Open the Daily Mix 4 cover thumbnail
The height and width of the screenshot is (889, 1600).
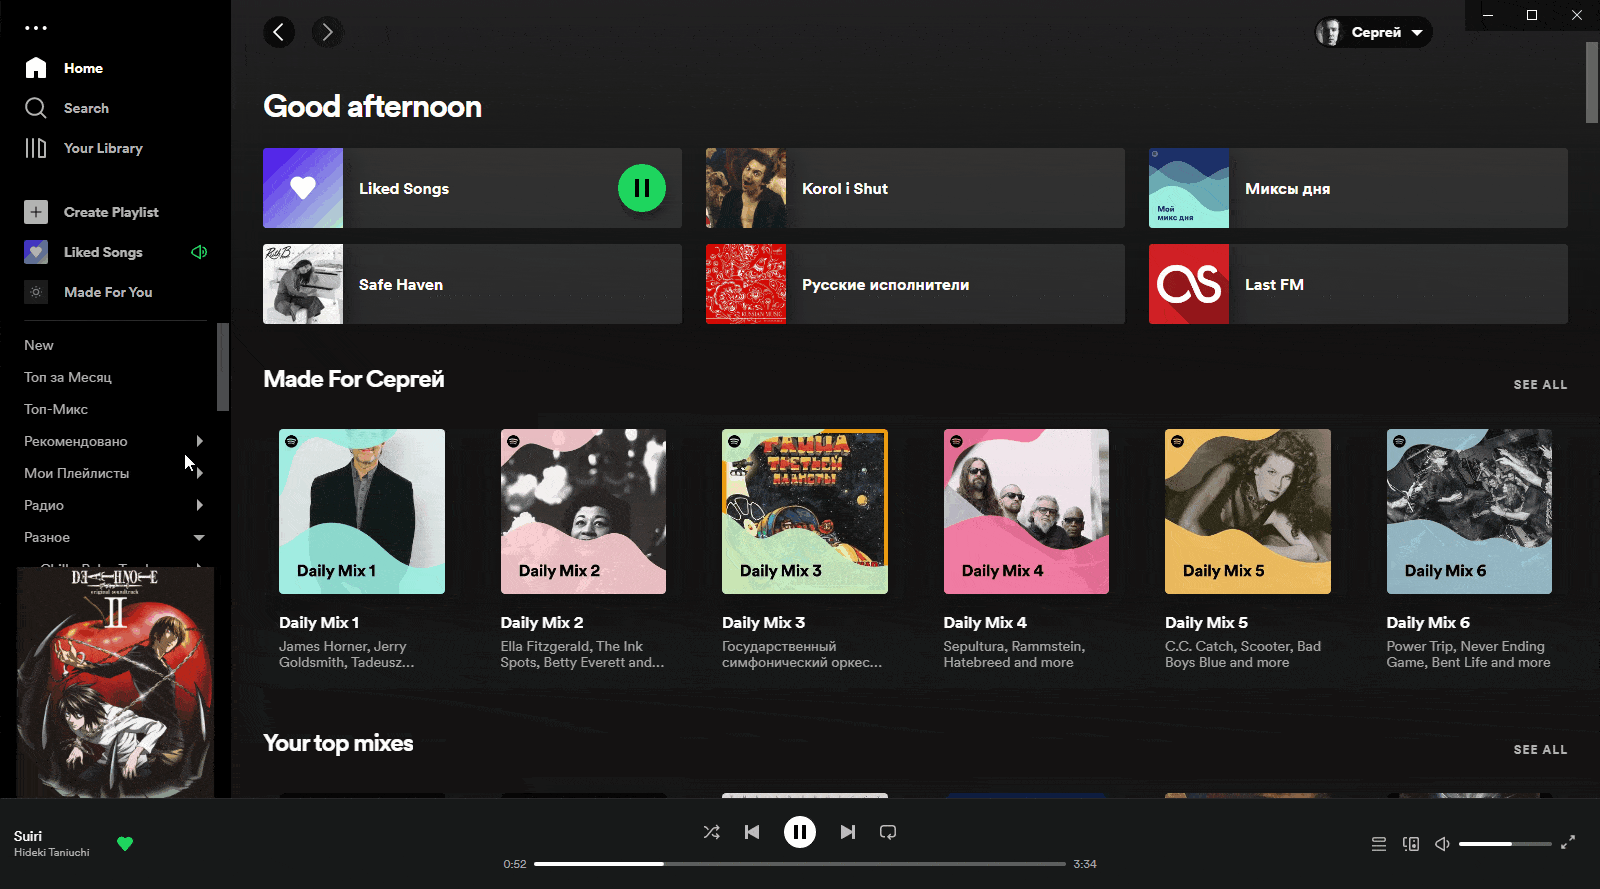(1026, 511)
